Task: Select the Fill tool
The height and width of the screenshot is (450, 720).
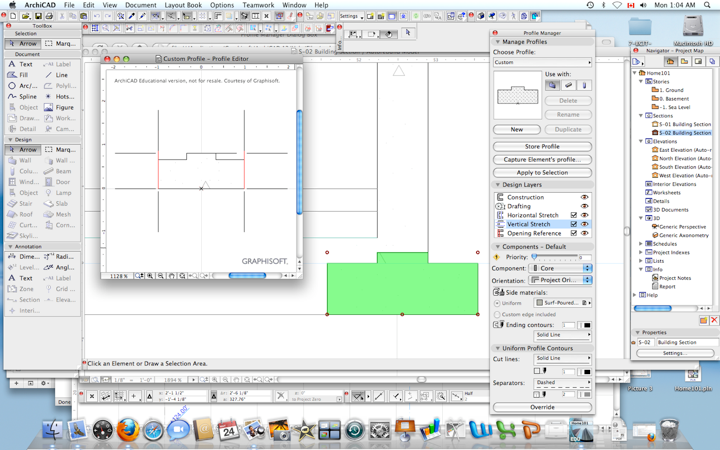Action: pyautogui.click(x=19, y=75)
